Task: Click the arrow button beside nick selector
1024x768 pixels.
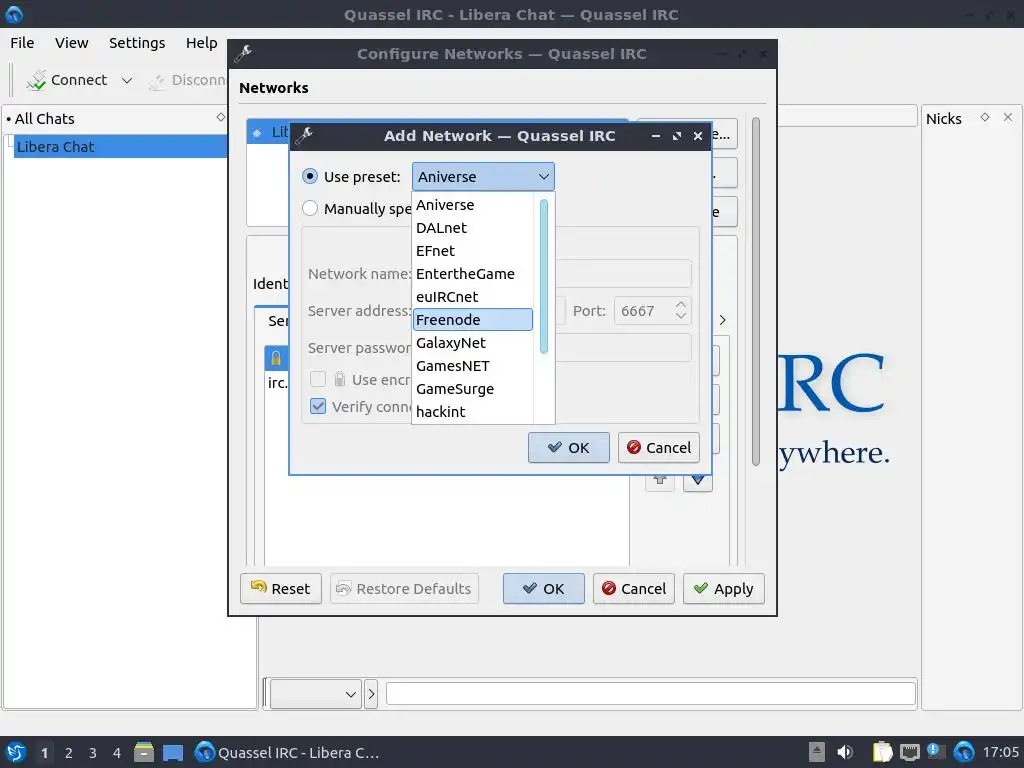Action: (x=371, y=694)
